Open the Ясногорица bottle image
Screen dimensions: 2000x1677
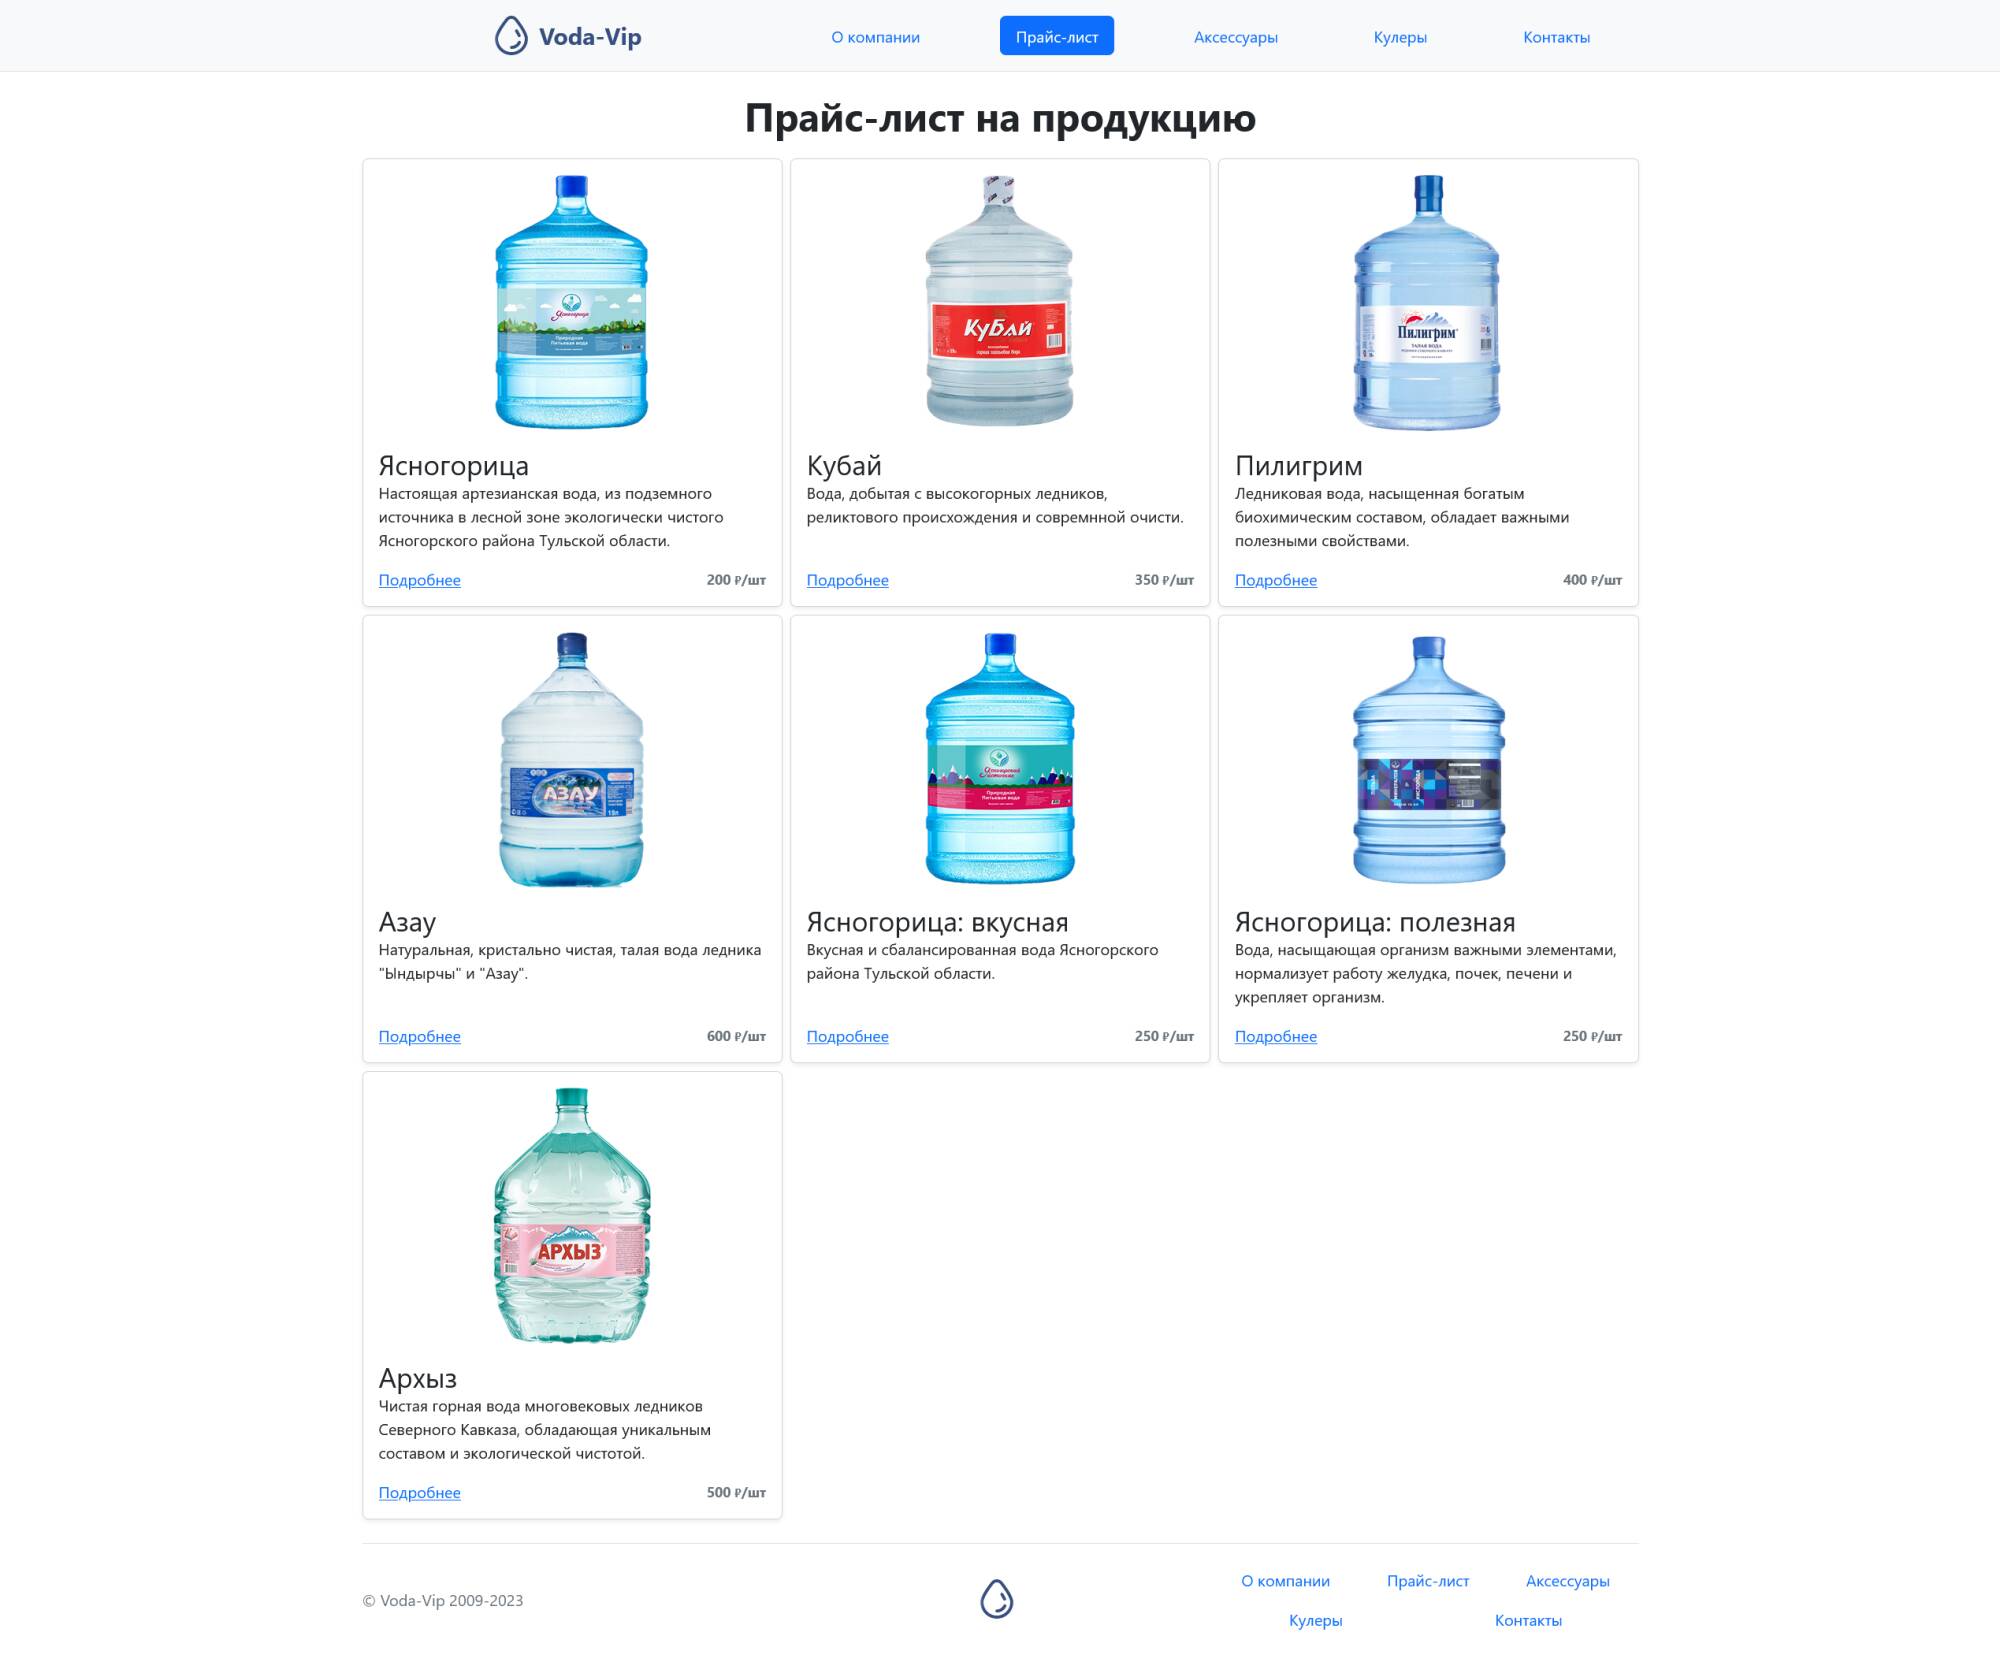(572, 302)
